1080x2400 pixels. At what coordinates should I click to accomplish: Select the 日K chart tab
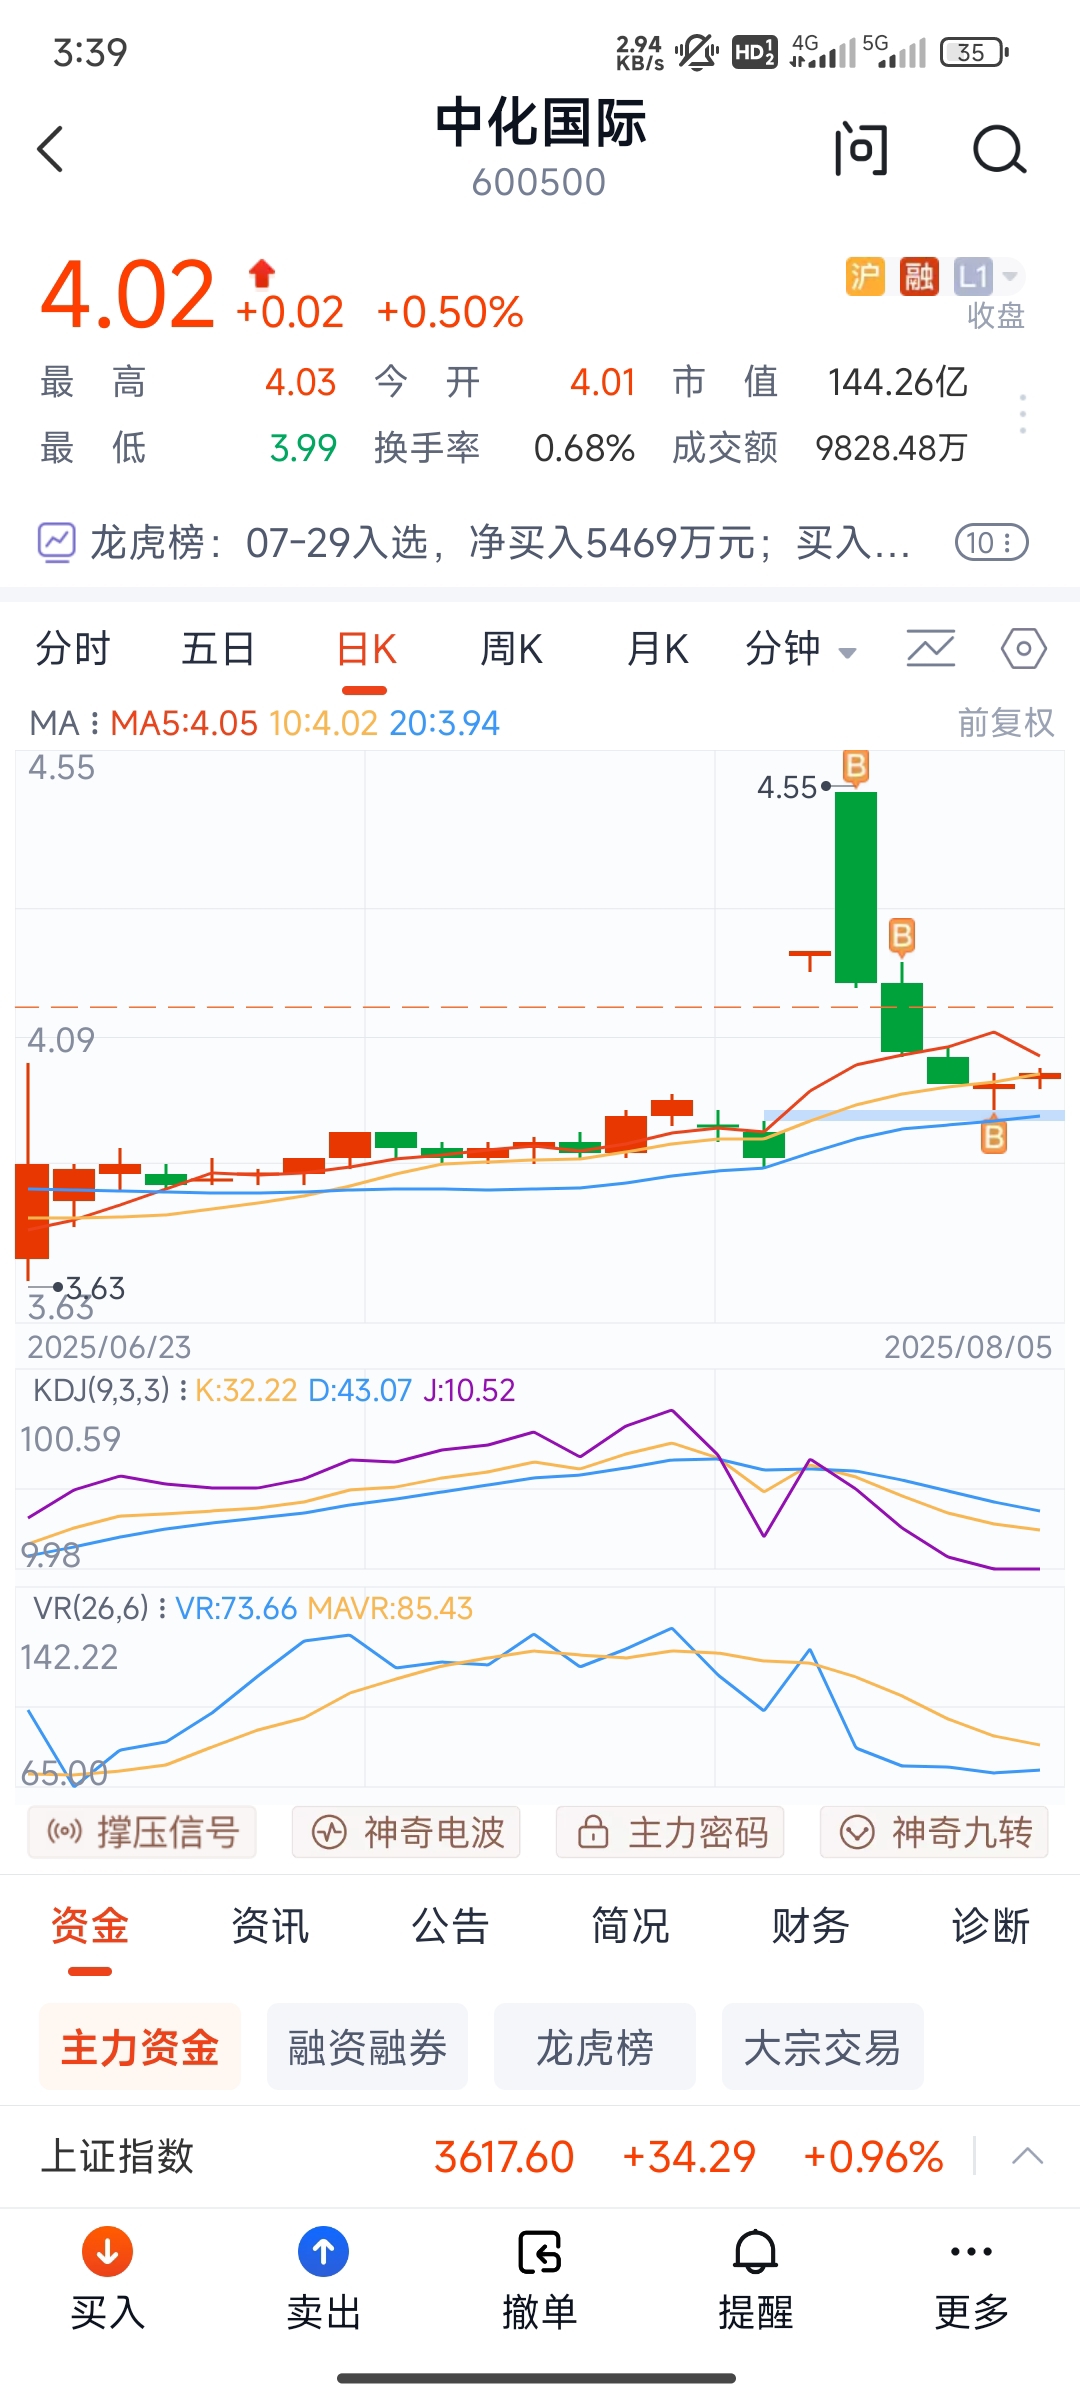point(366,649)
